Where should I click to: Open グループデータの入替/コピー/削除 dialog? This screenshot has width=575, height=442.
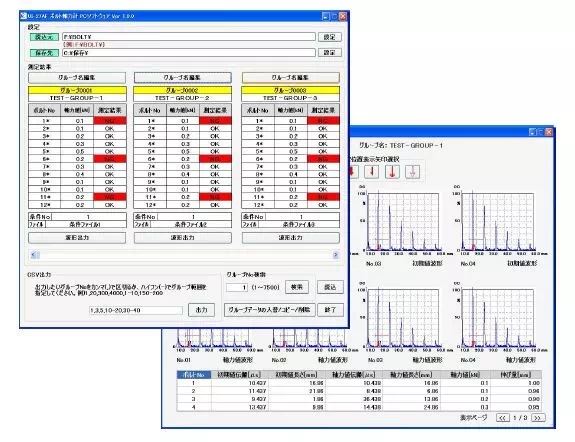[x=269, y=310]
